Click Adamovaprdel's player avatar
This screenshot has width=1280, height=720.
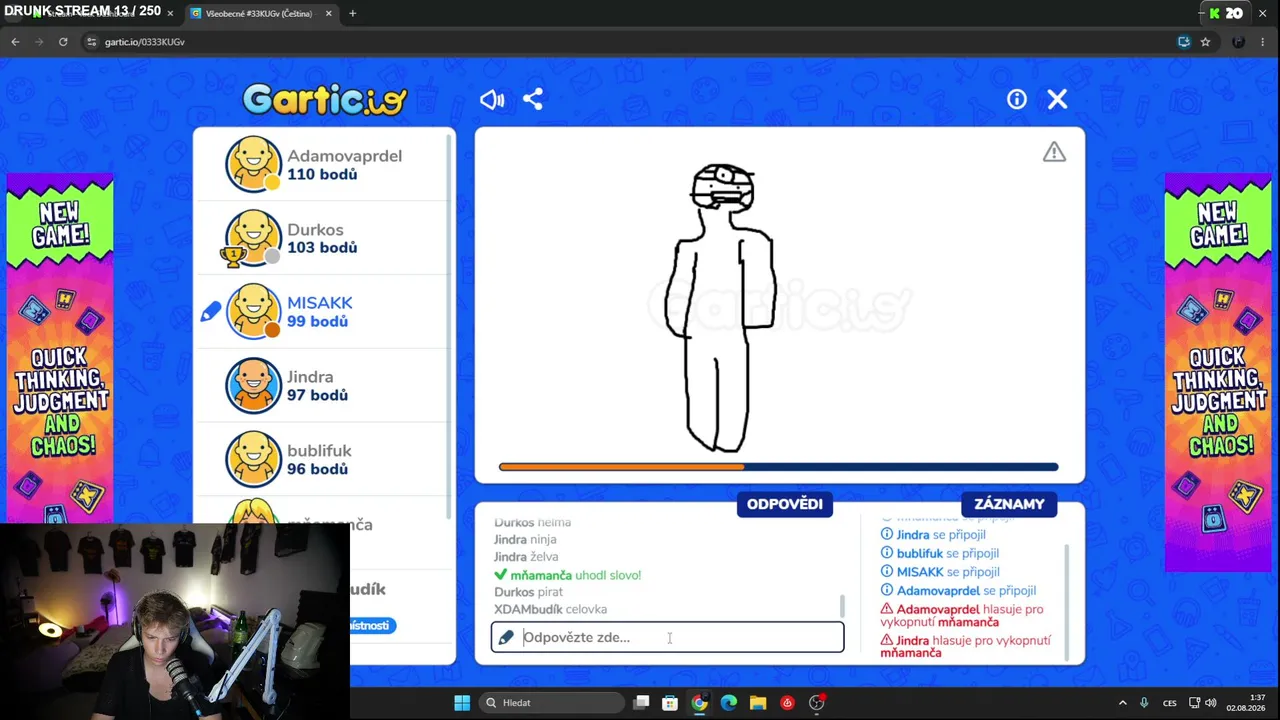pos(253,164)
